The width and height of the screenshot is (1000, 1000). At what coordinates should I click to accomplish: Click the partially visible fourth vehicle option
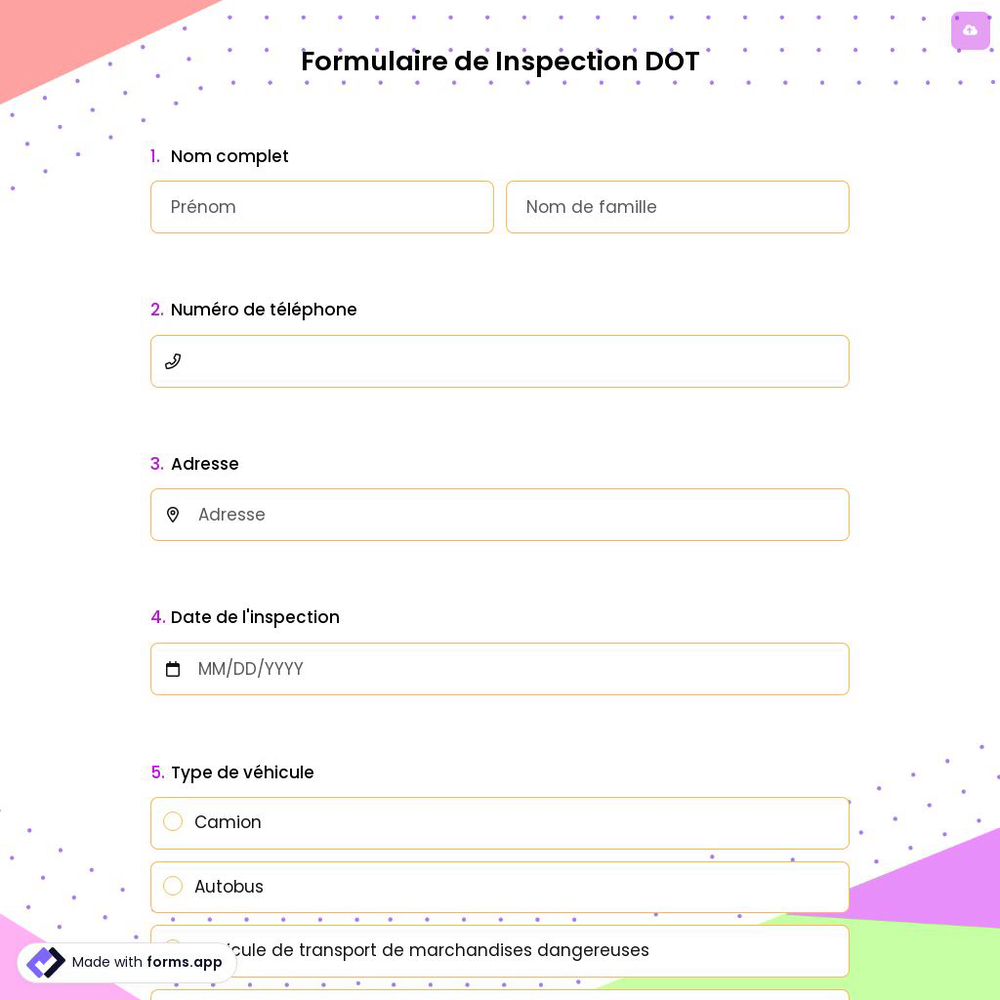click(x=500, y=996)
